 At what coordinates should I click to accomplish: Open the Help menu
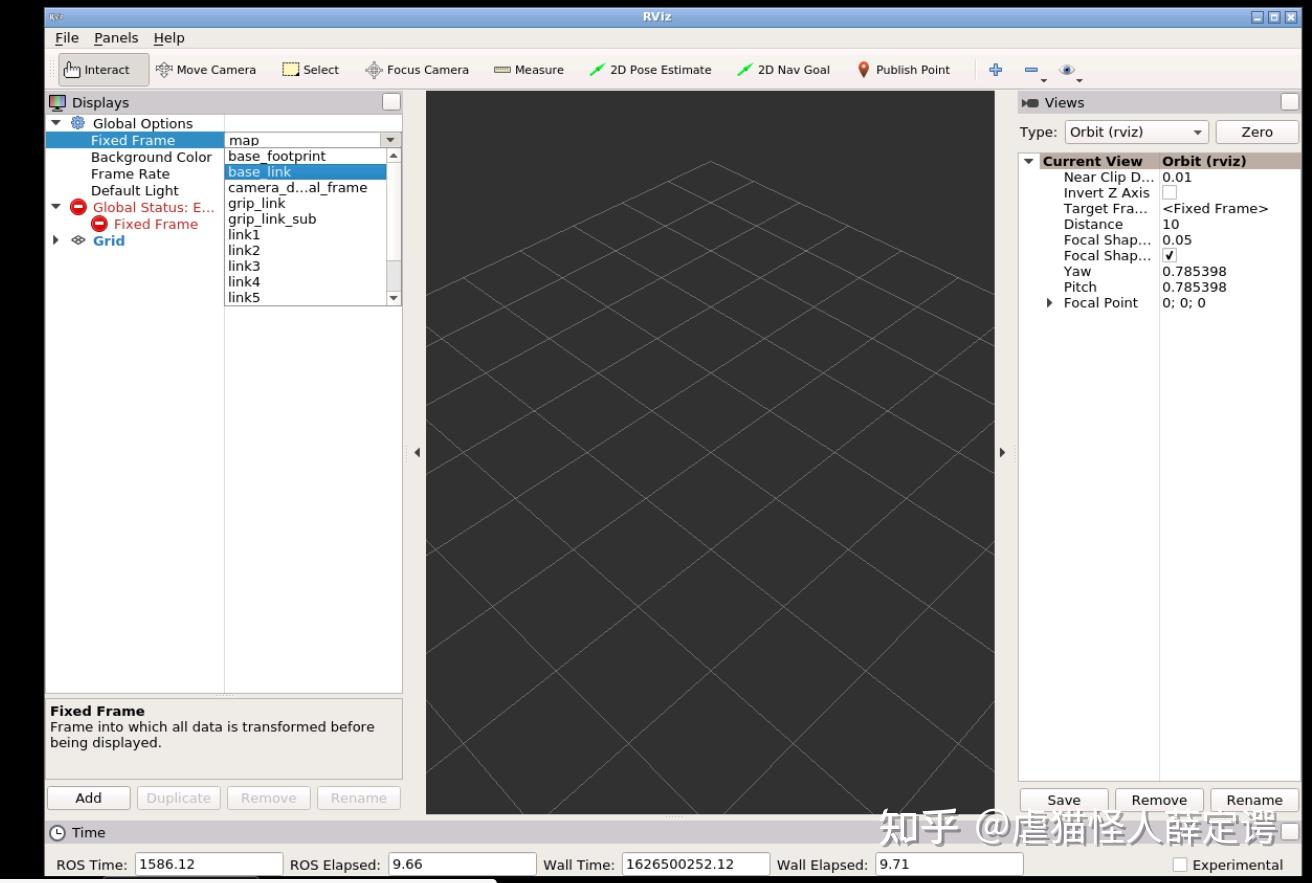click(x=169, y=38)
